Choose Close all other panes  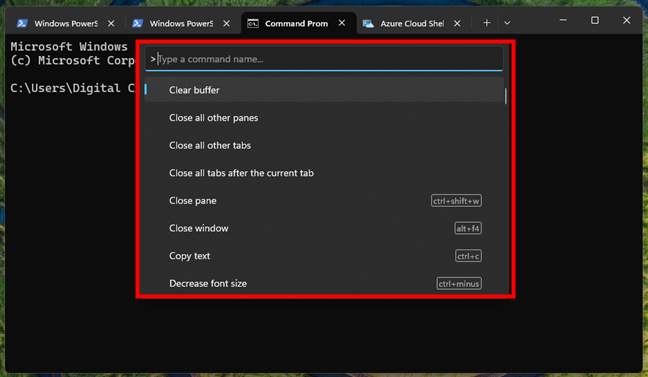[324, 118]
